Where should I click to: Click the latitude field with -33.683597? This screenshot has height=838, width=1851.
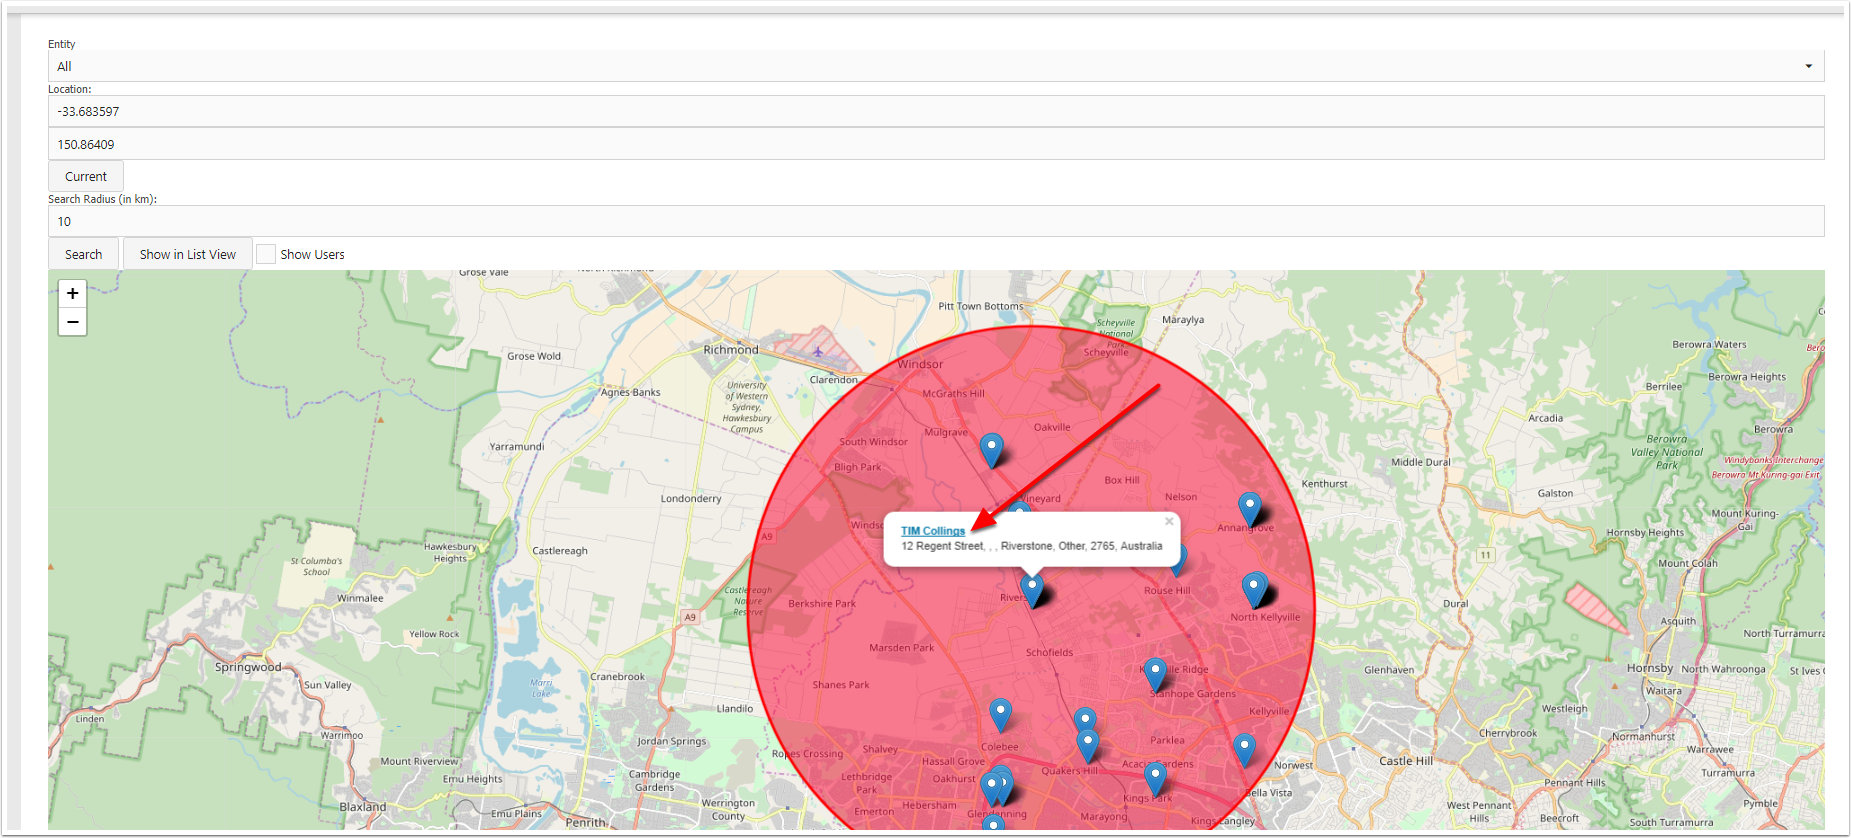pos(936,111)
